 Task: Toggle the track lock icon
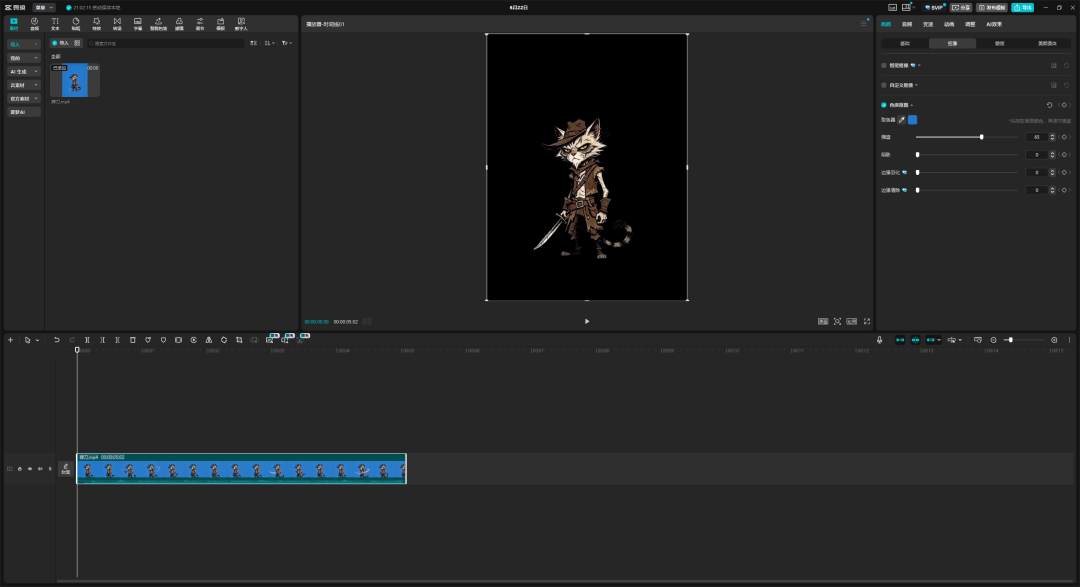[19, 468]
